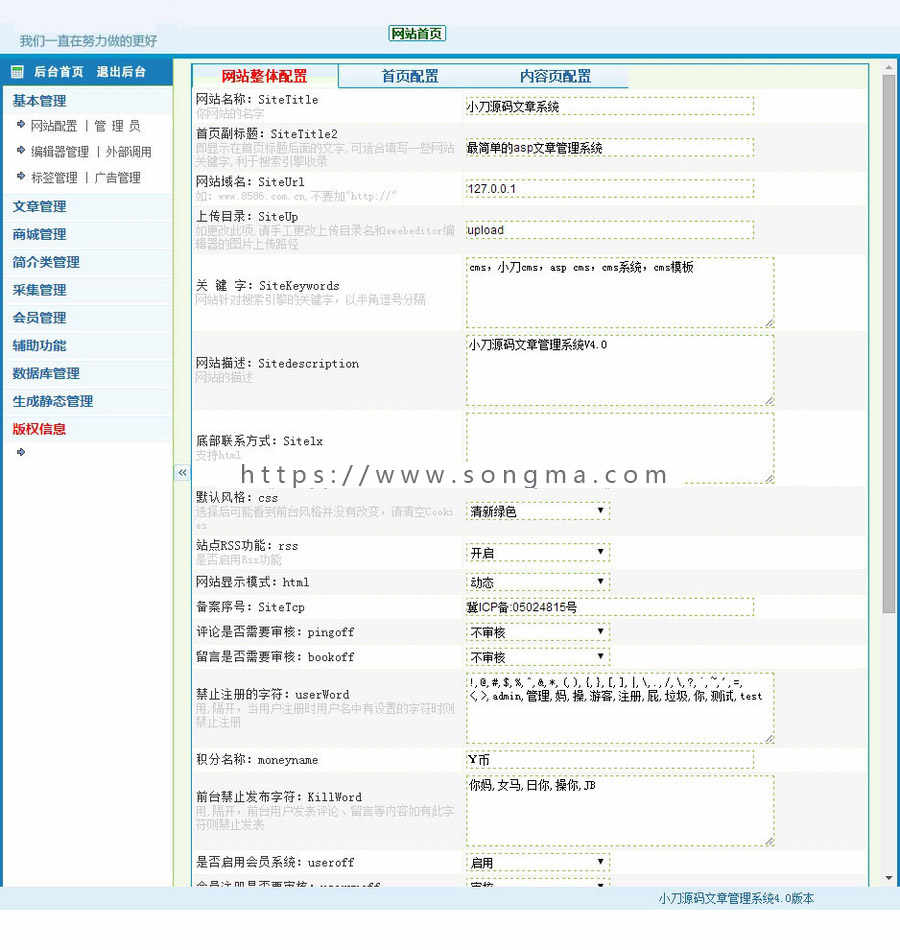Screen dimensions: 900x950
Task: Click 退出后台 to log out
Action: (x=121, y=71)
